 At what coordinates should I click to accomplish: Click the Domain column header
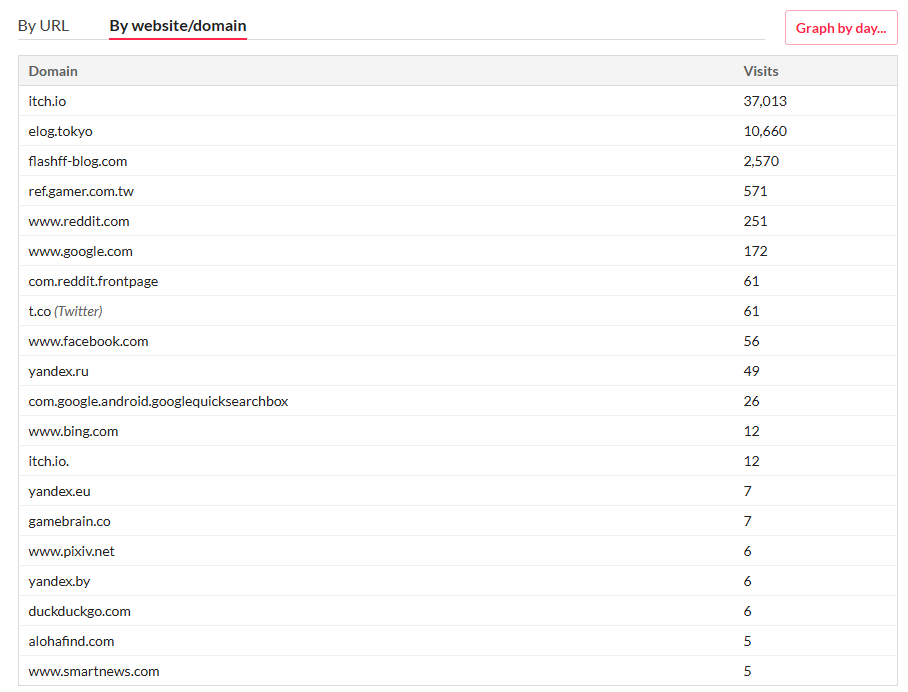point(53,71)
